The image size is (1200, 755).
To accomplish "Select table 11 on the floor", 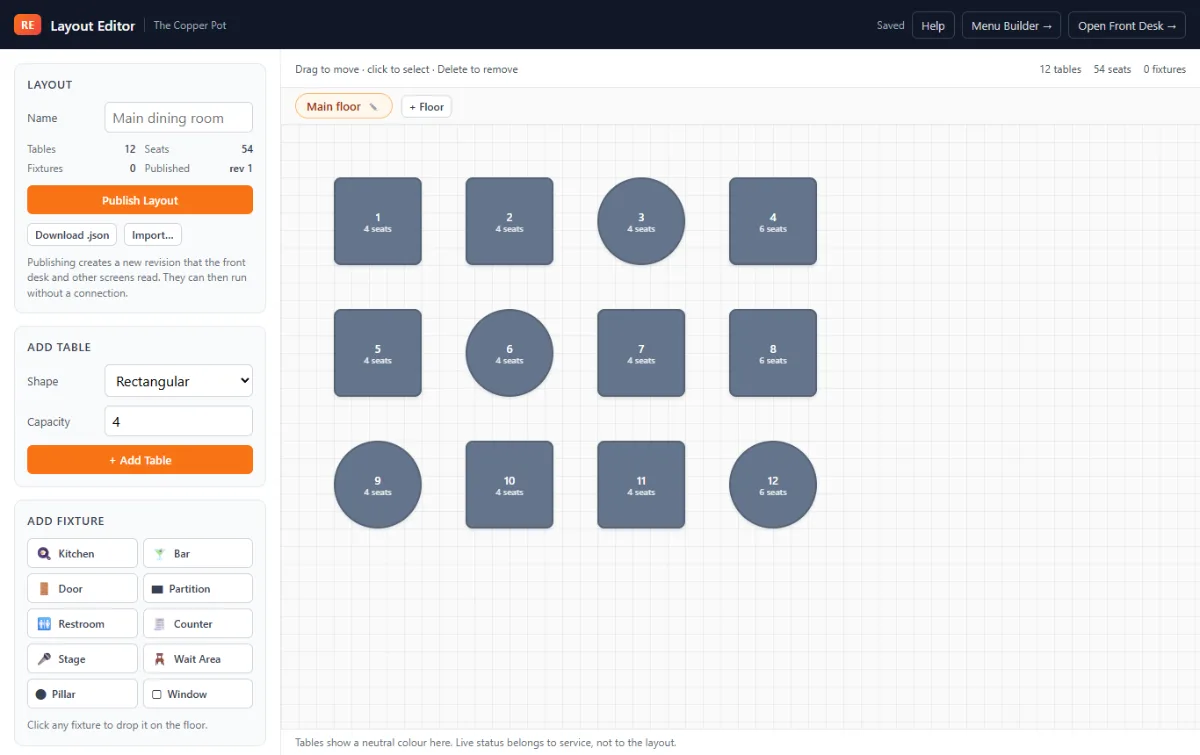I will pyautogui.click(x=641, y=485).
